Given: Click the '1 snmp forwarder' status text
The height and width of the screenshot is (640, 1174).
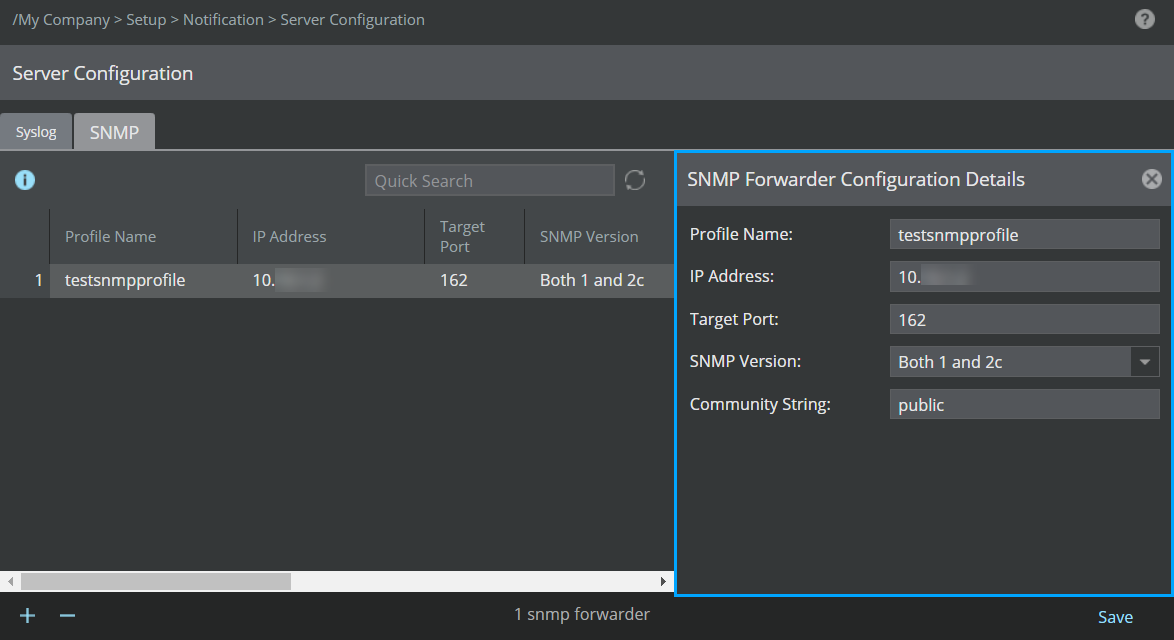Looking at the screenshot, I should (x=582, y=615).
